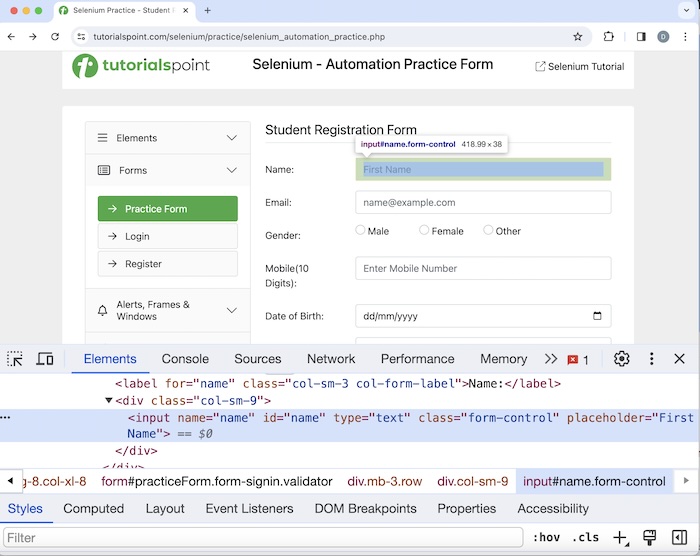
Task: Open DevTools settings gear
Action: point(621,359)
